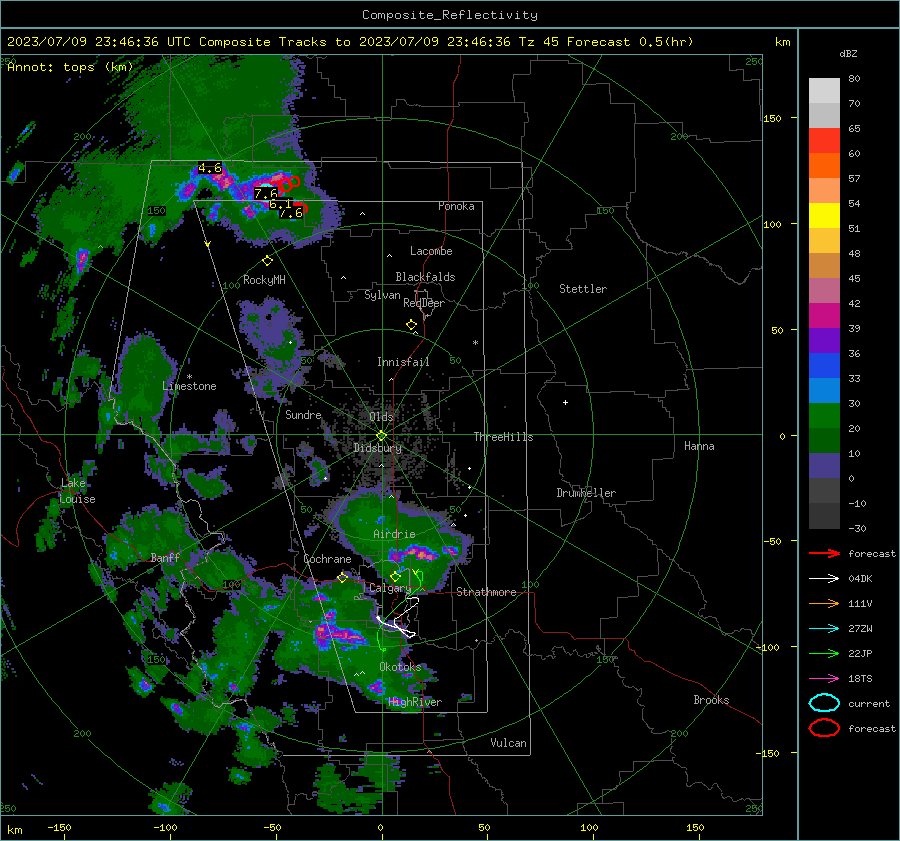The image size is (900, 841).
Task: Click the Airdrie city label
Action: (x=394, y=534)
